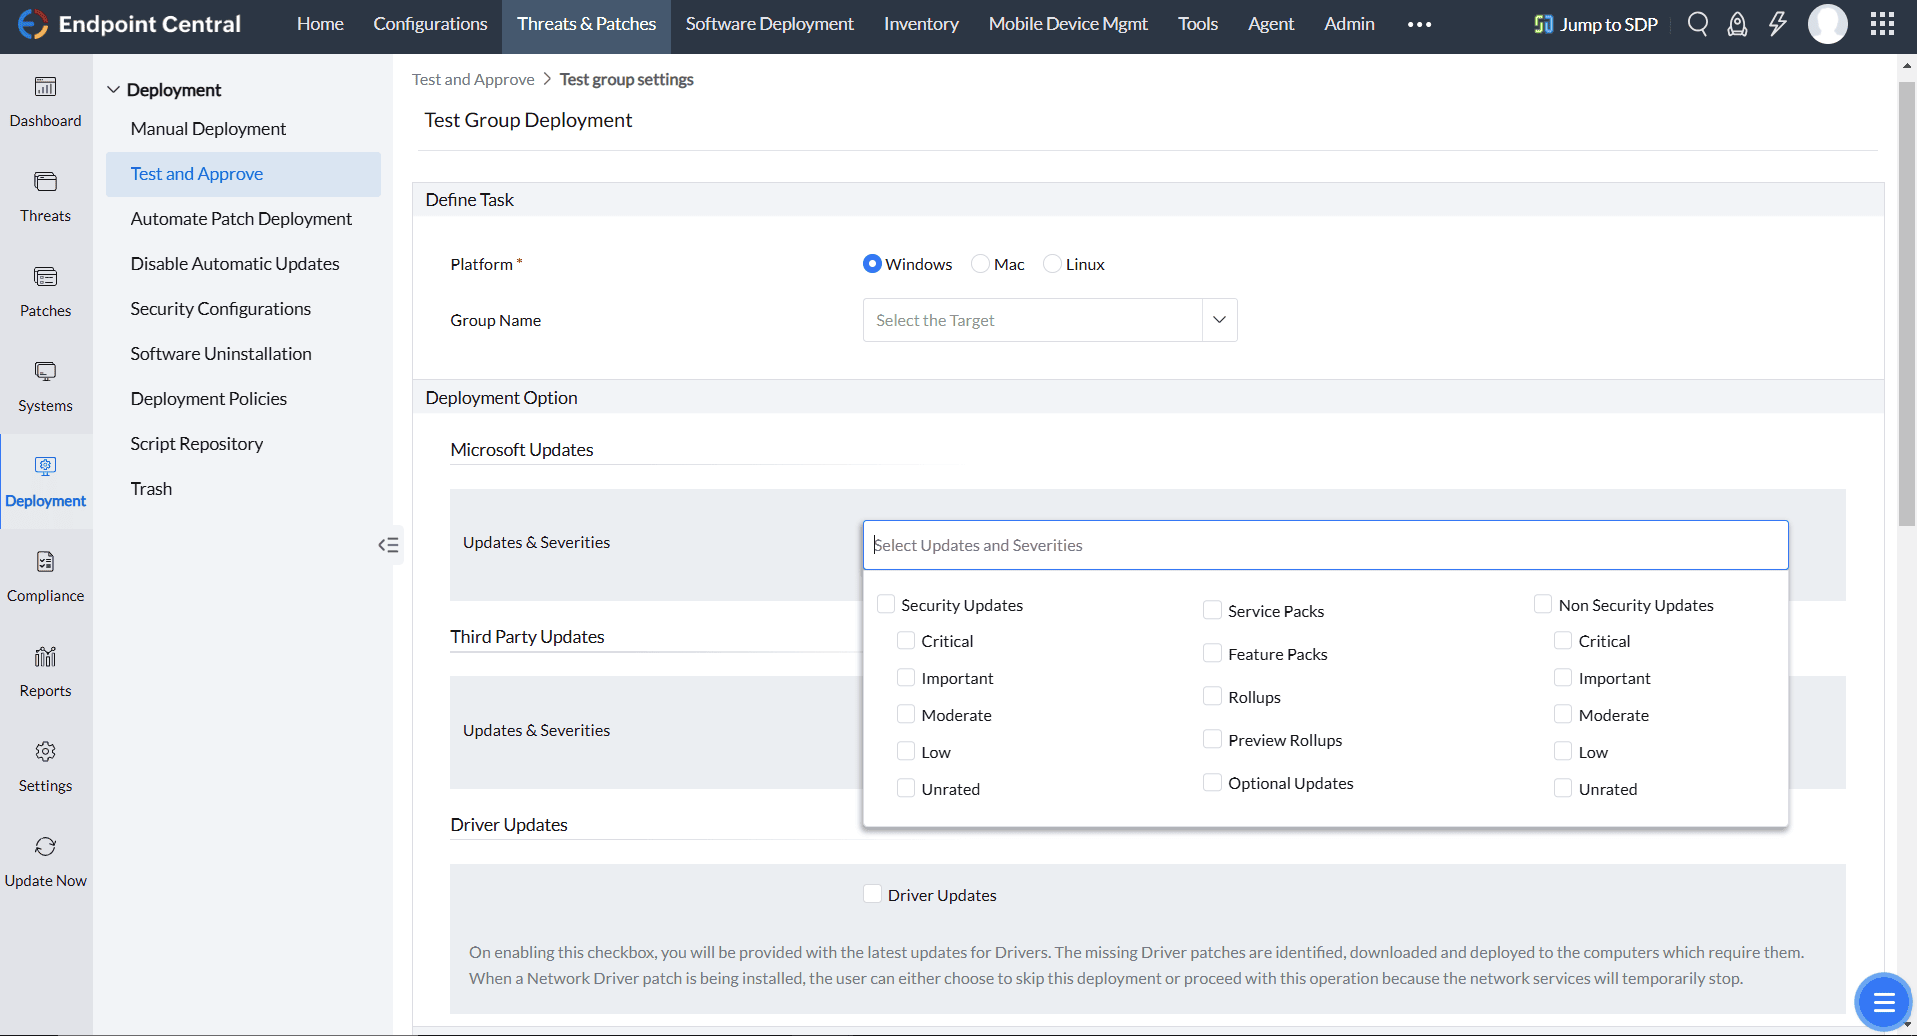This screenshot has height=1036, width=1917.
Task: Open the Software Deployment menu
Action: [769, 24]
